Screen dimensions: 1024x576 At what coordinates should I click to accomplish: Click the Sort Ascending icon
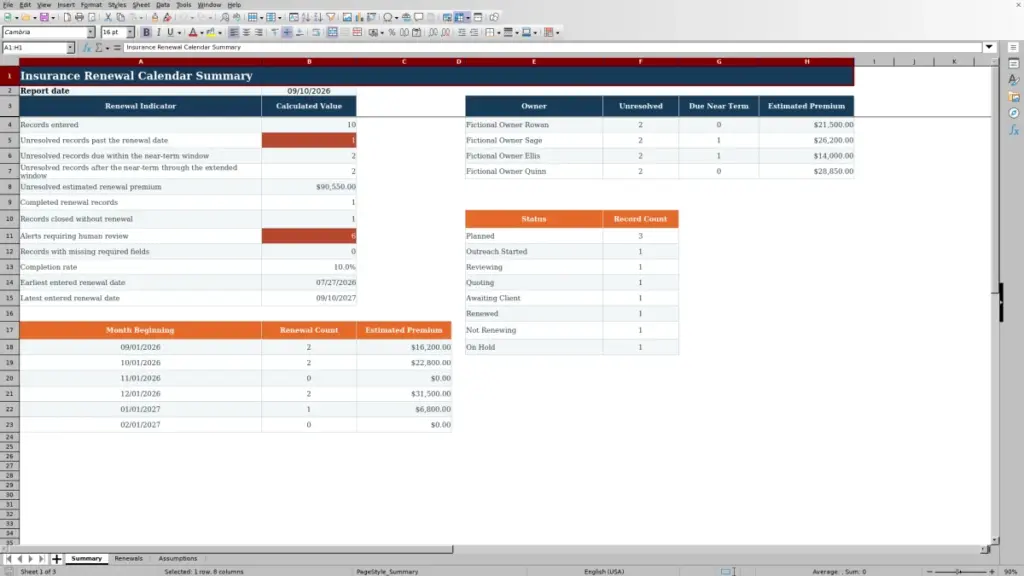[306, 17]
